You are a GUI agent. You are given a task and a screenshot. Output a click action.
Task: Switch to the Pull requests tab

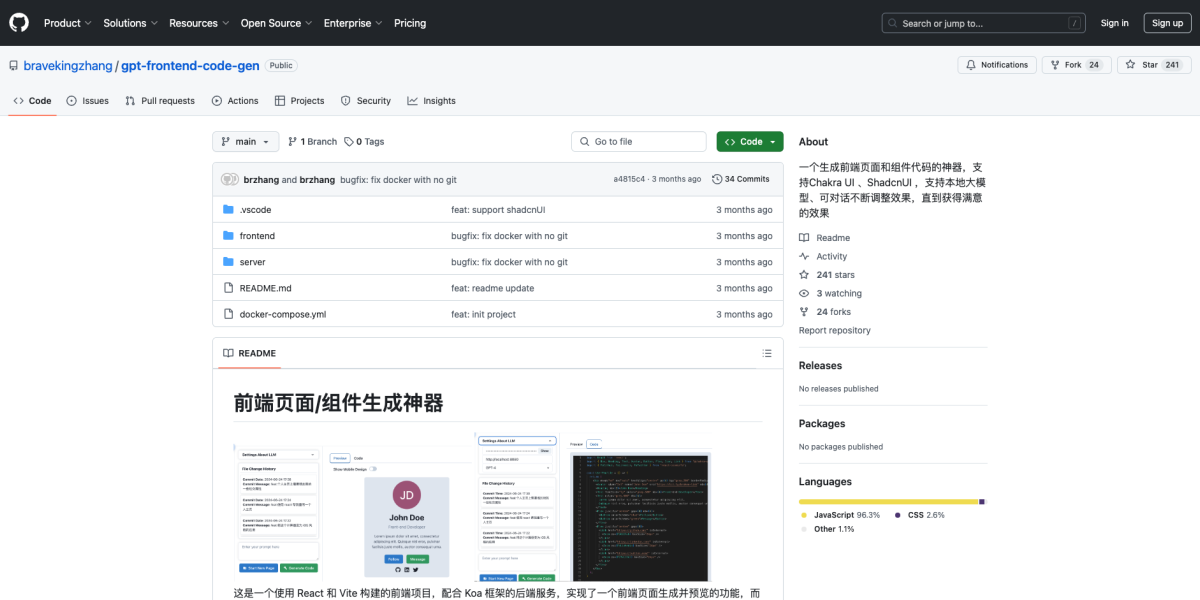(x=160, y=100)
